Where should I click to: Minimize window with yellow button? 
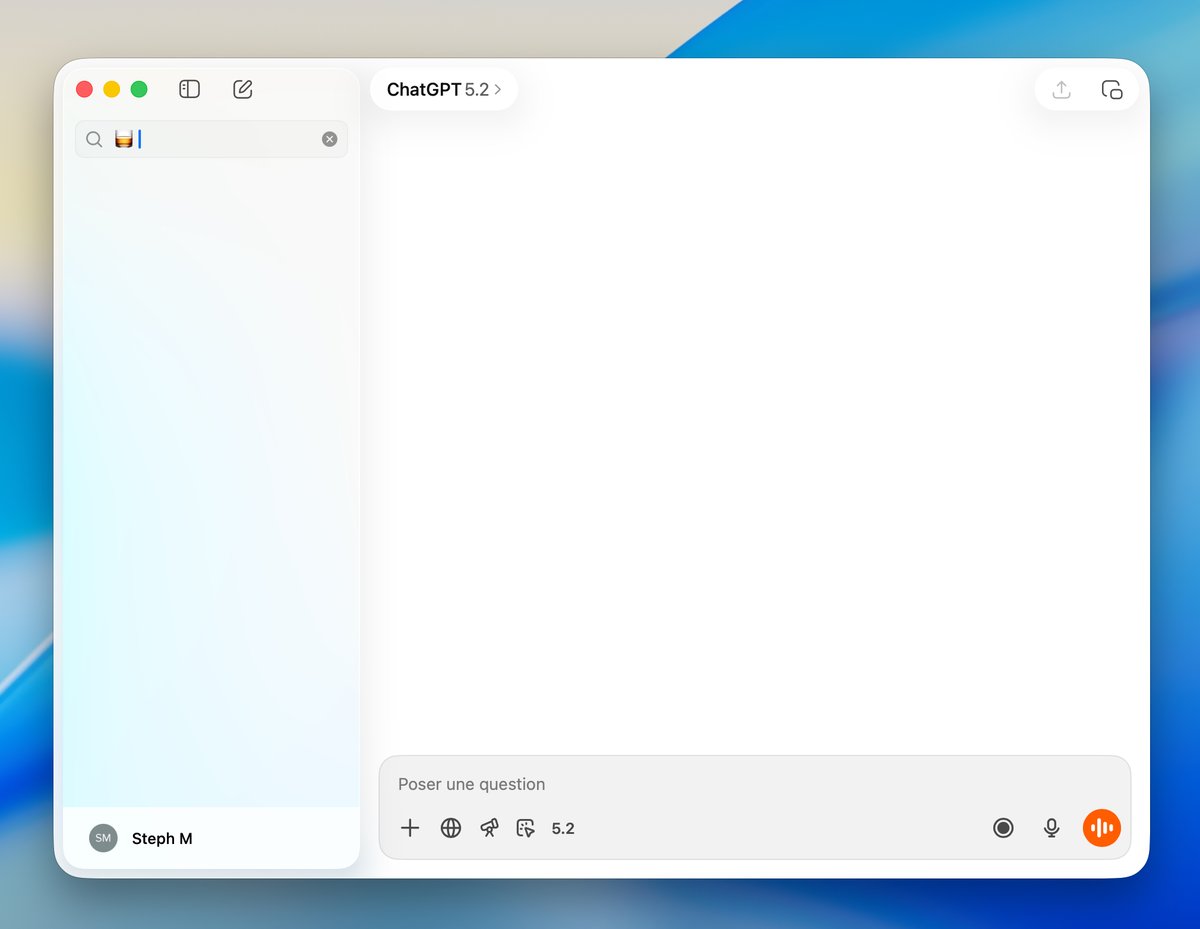(112, 89)
